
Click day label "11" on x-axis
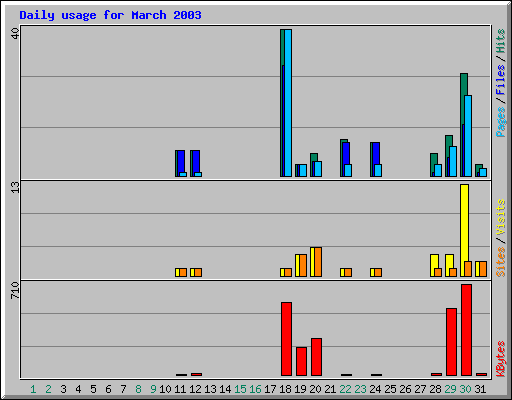click(x=180, y=389)
